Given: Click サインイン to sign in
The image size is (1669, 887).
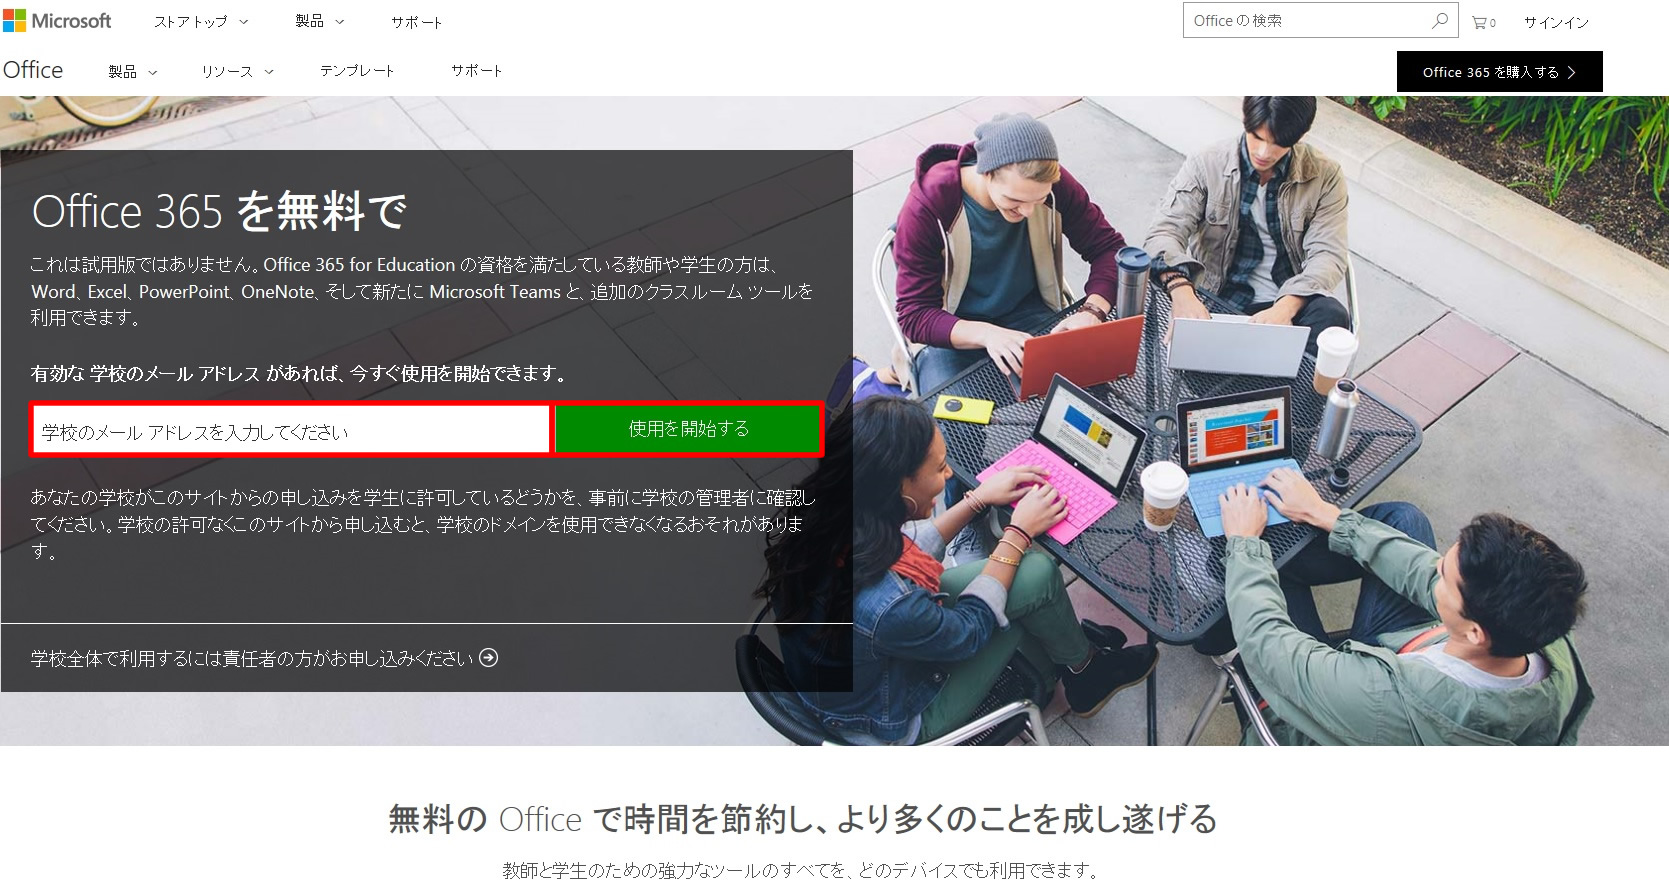Looking at the screenshot, I should pos(1556,22).
